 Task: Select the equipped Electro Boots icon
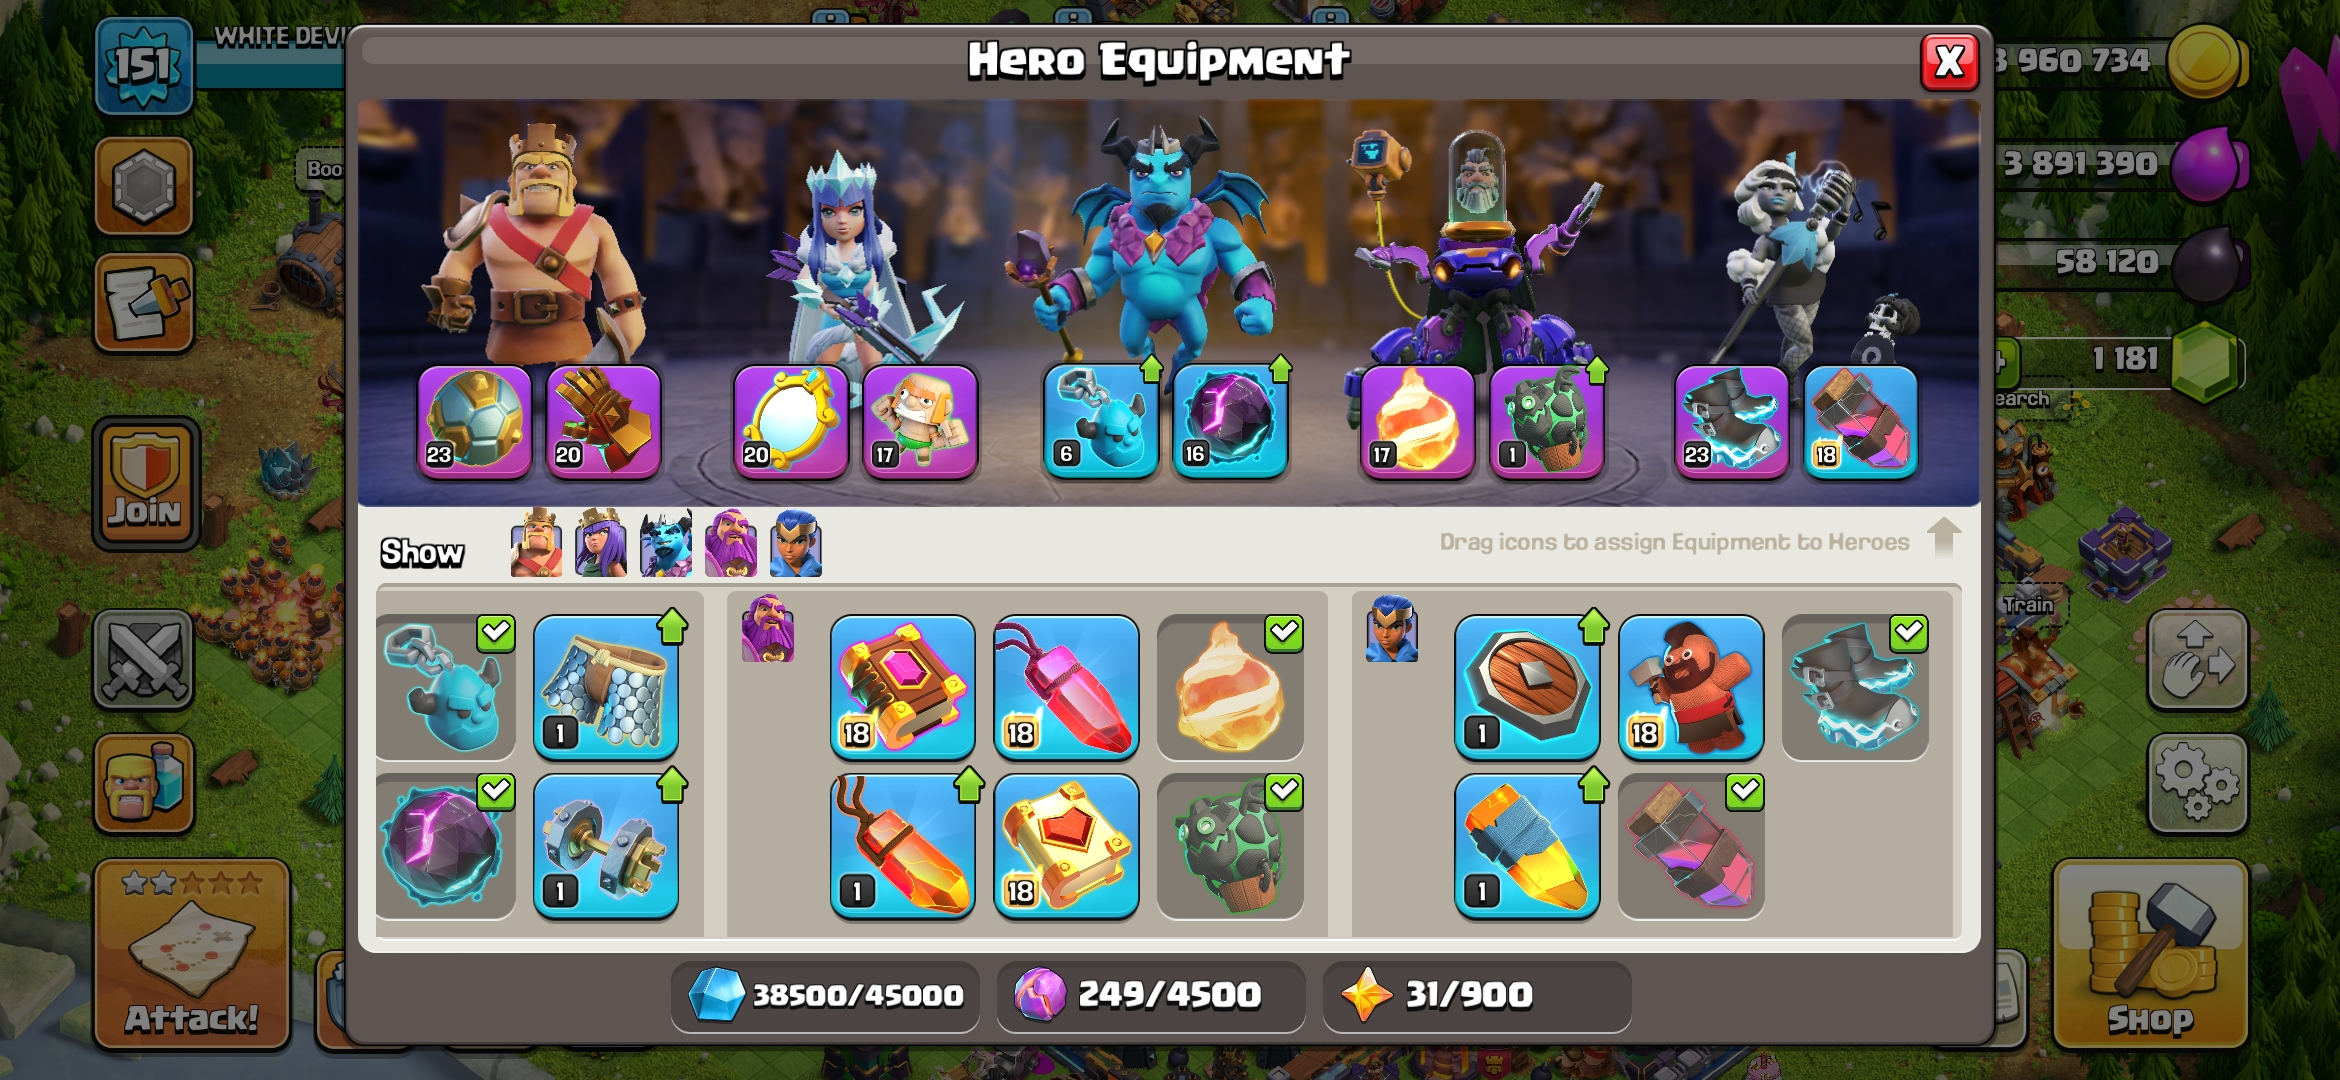[1855, 687]
